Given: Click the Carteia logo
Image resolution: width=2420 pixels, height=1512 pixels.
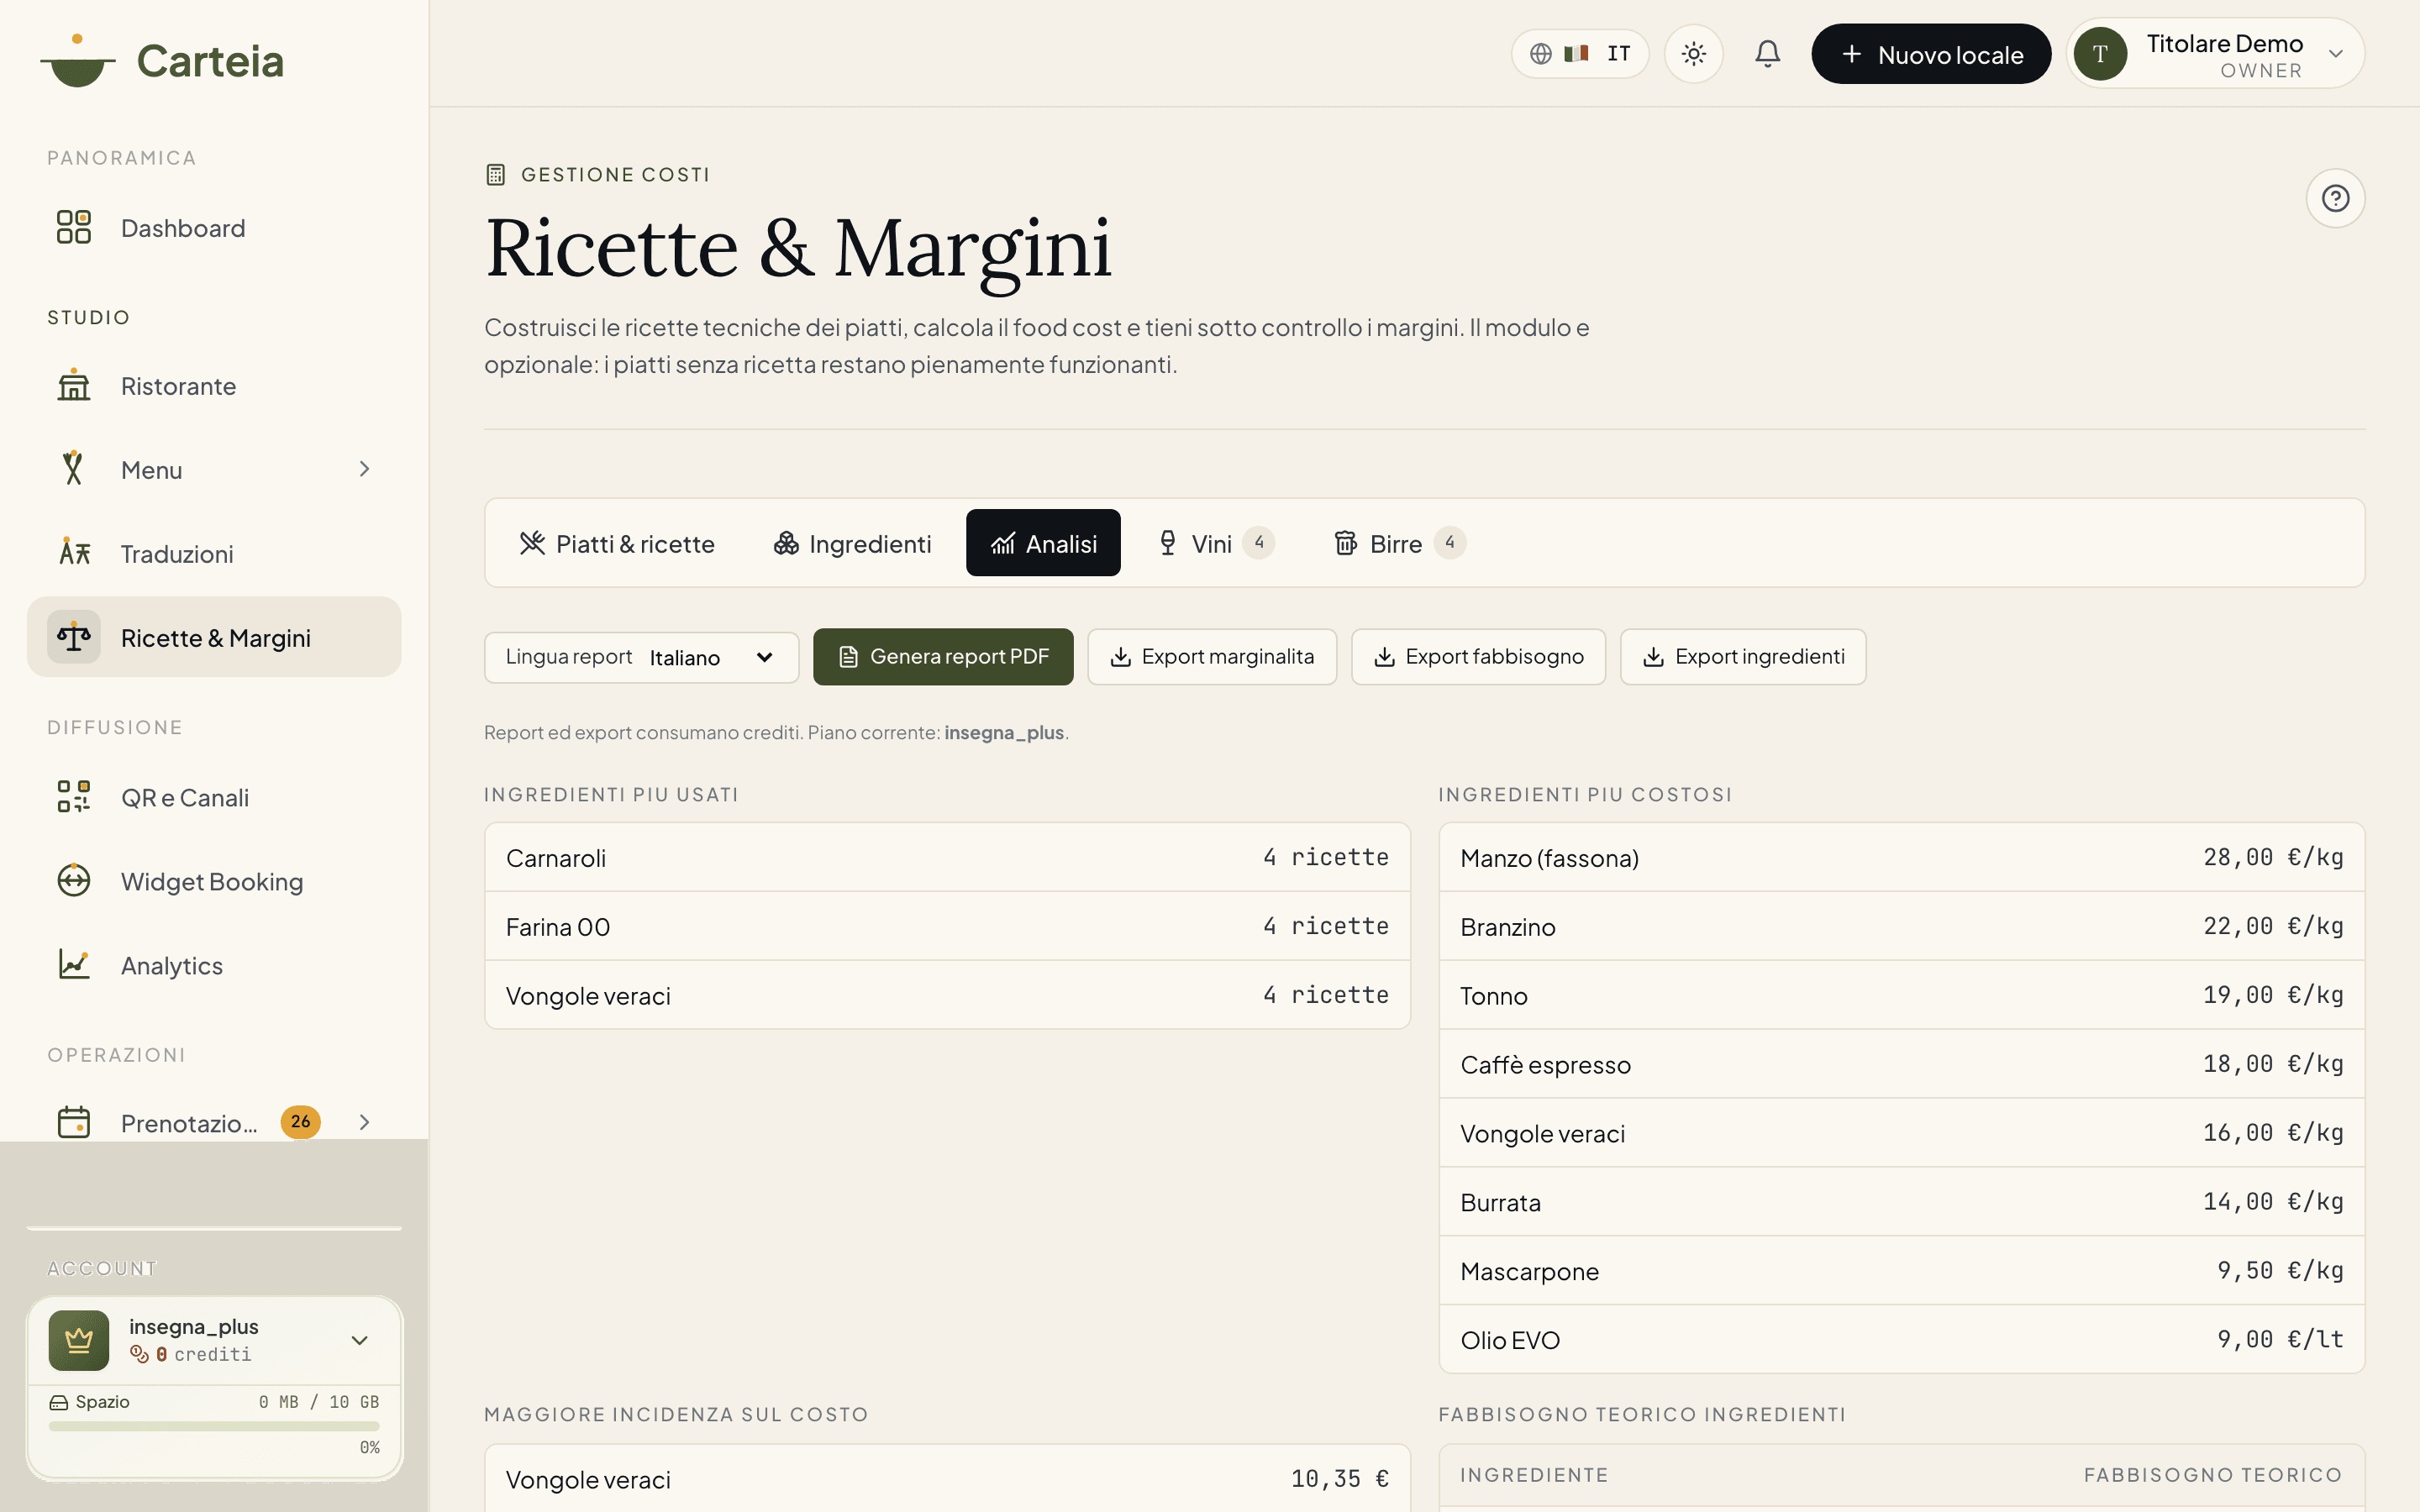Looking at the screenshot, I should click(162, 60).
